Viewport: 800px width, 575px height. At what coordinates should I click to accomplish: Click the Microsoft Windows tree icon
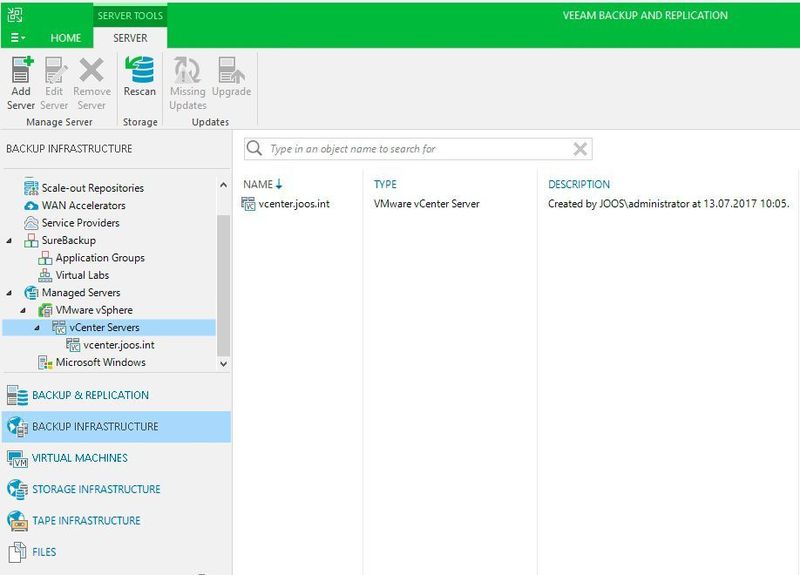[45, 363]
